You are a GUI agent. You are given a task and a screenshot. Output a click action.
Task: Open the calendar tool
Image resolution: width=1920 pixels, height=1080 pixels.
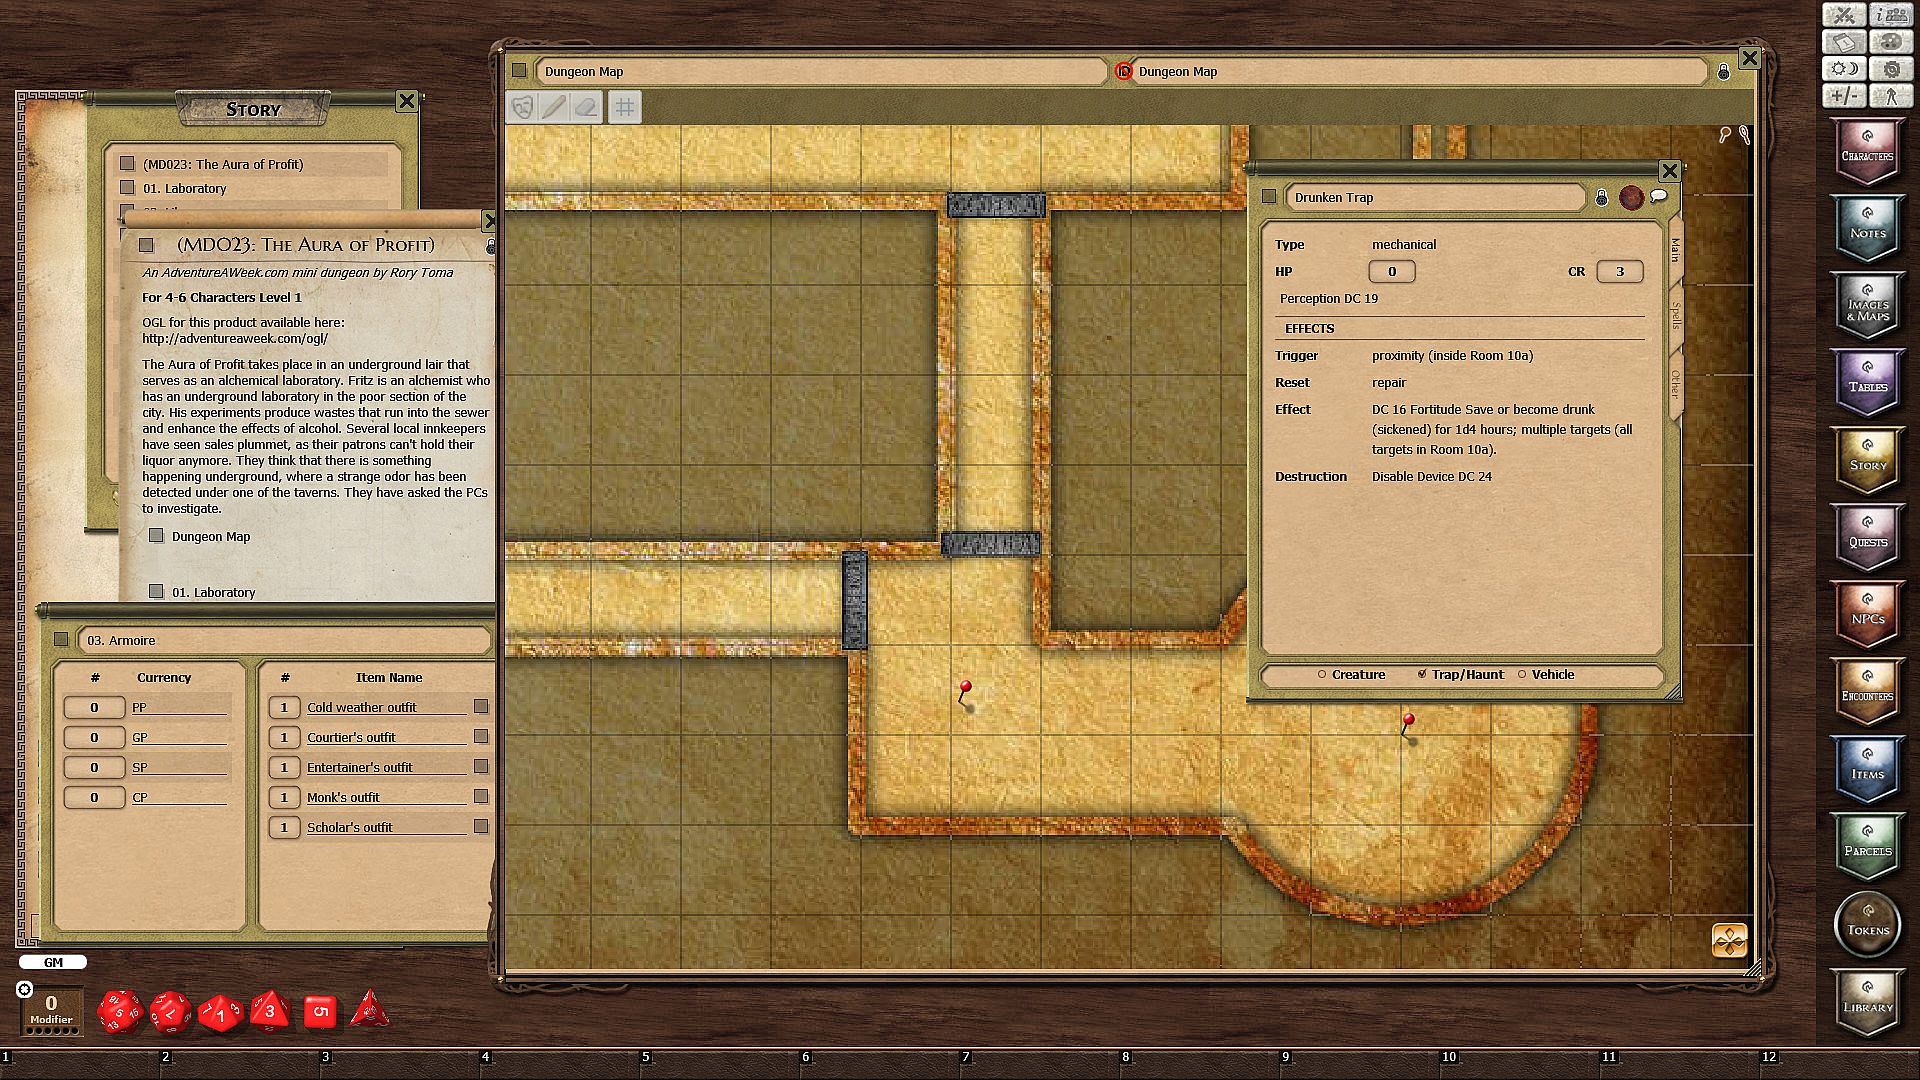point(1845,42)
